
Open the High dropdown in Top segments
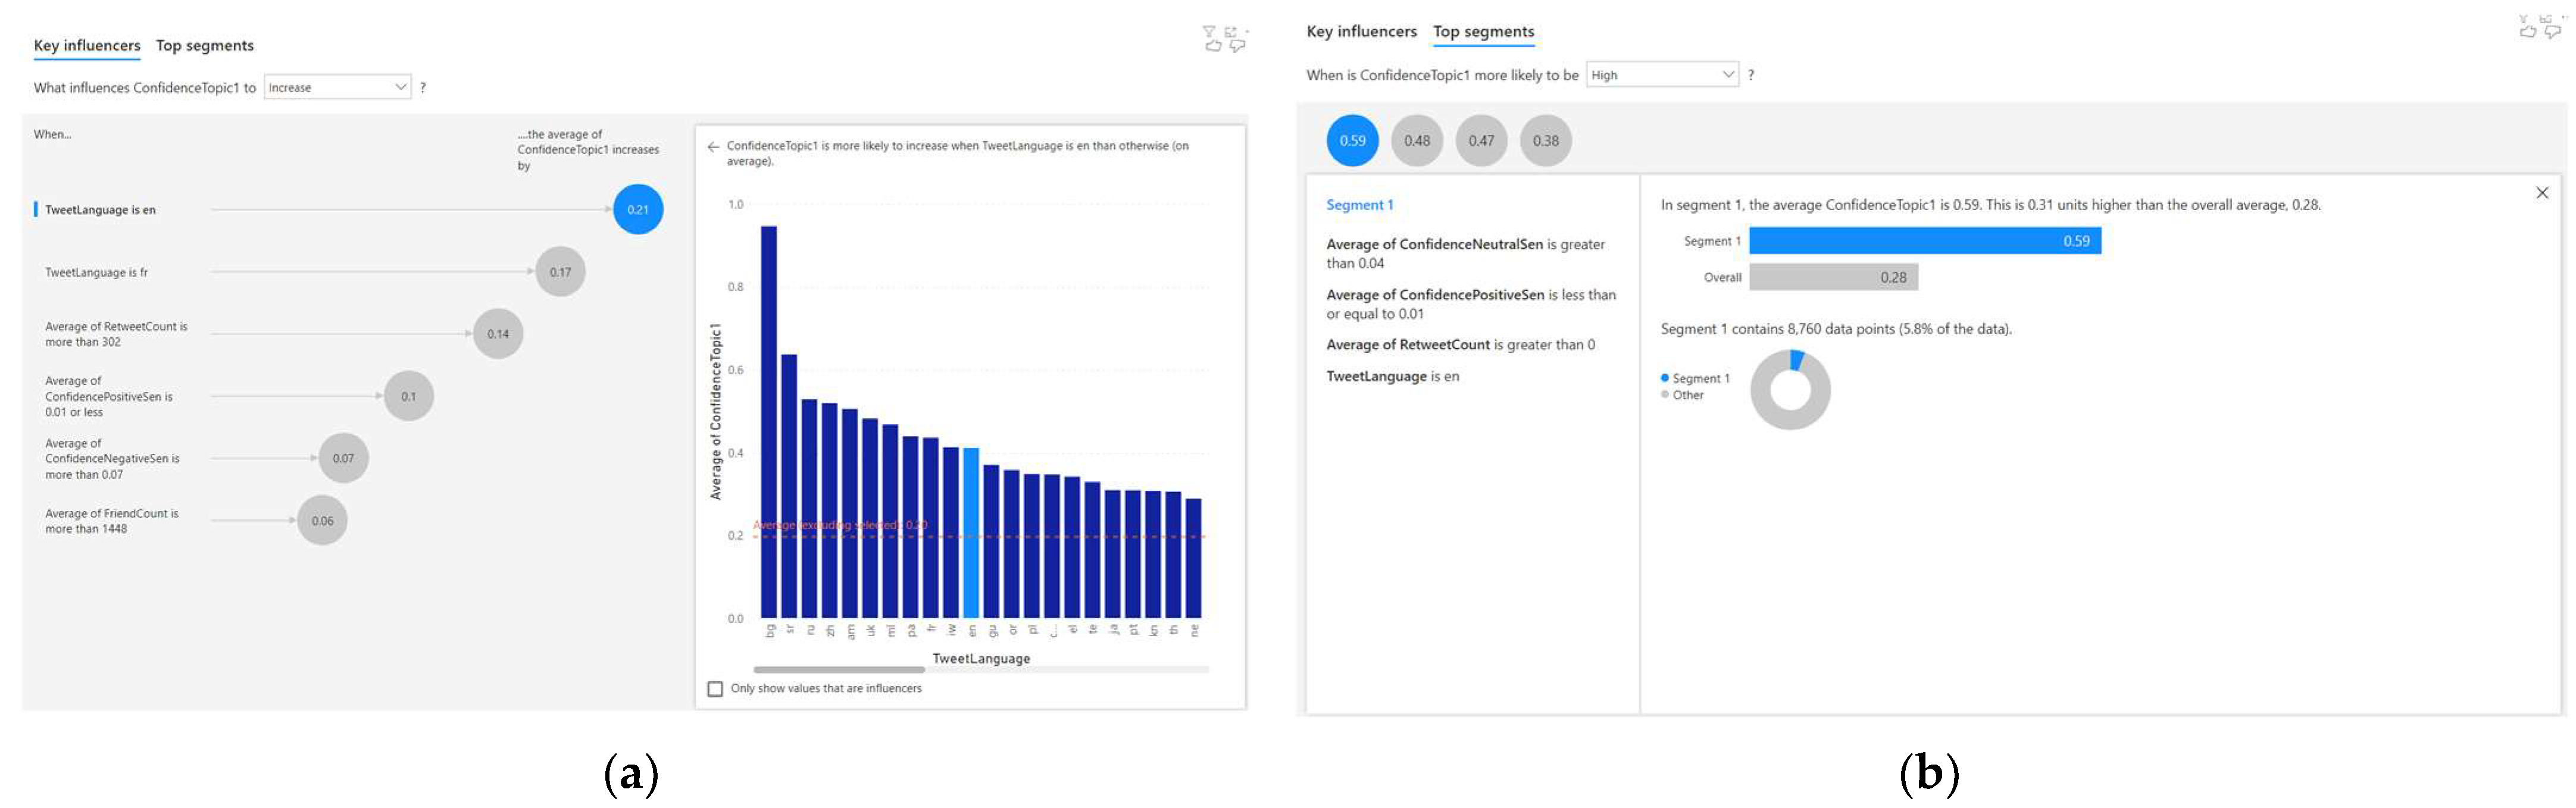(x=1662, y=75)
